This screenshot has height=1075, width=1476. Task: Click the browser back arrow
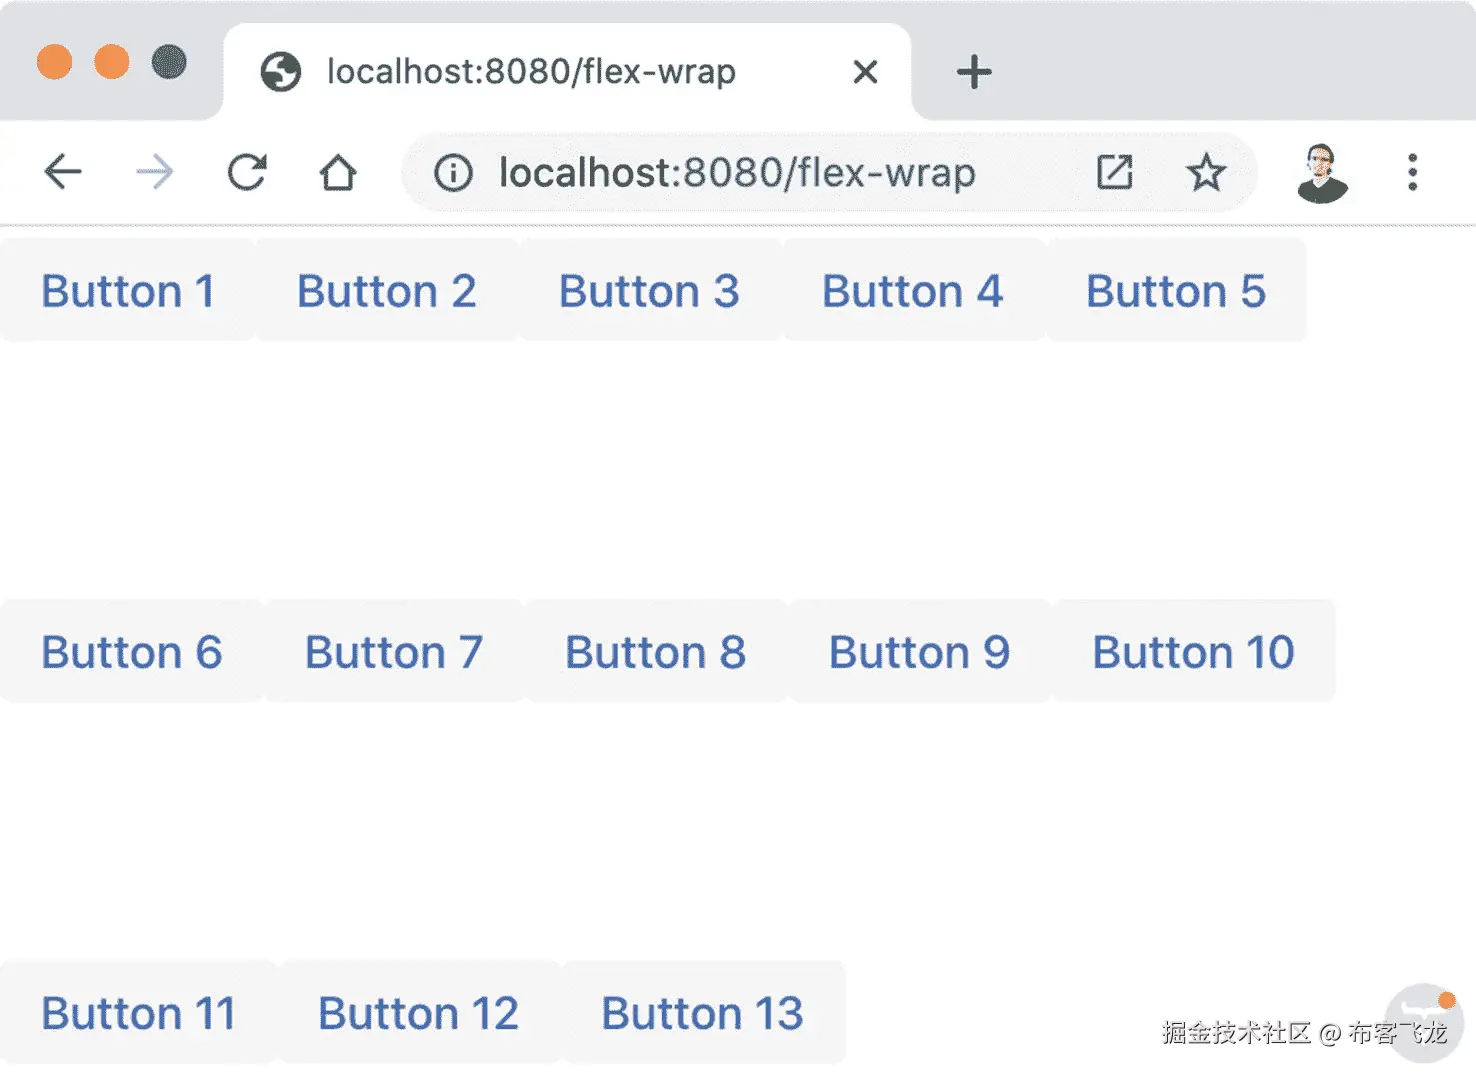point(63,172)
